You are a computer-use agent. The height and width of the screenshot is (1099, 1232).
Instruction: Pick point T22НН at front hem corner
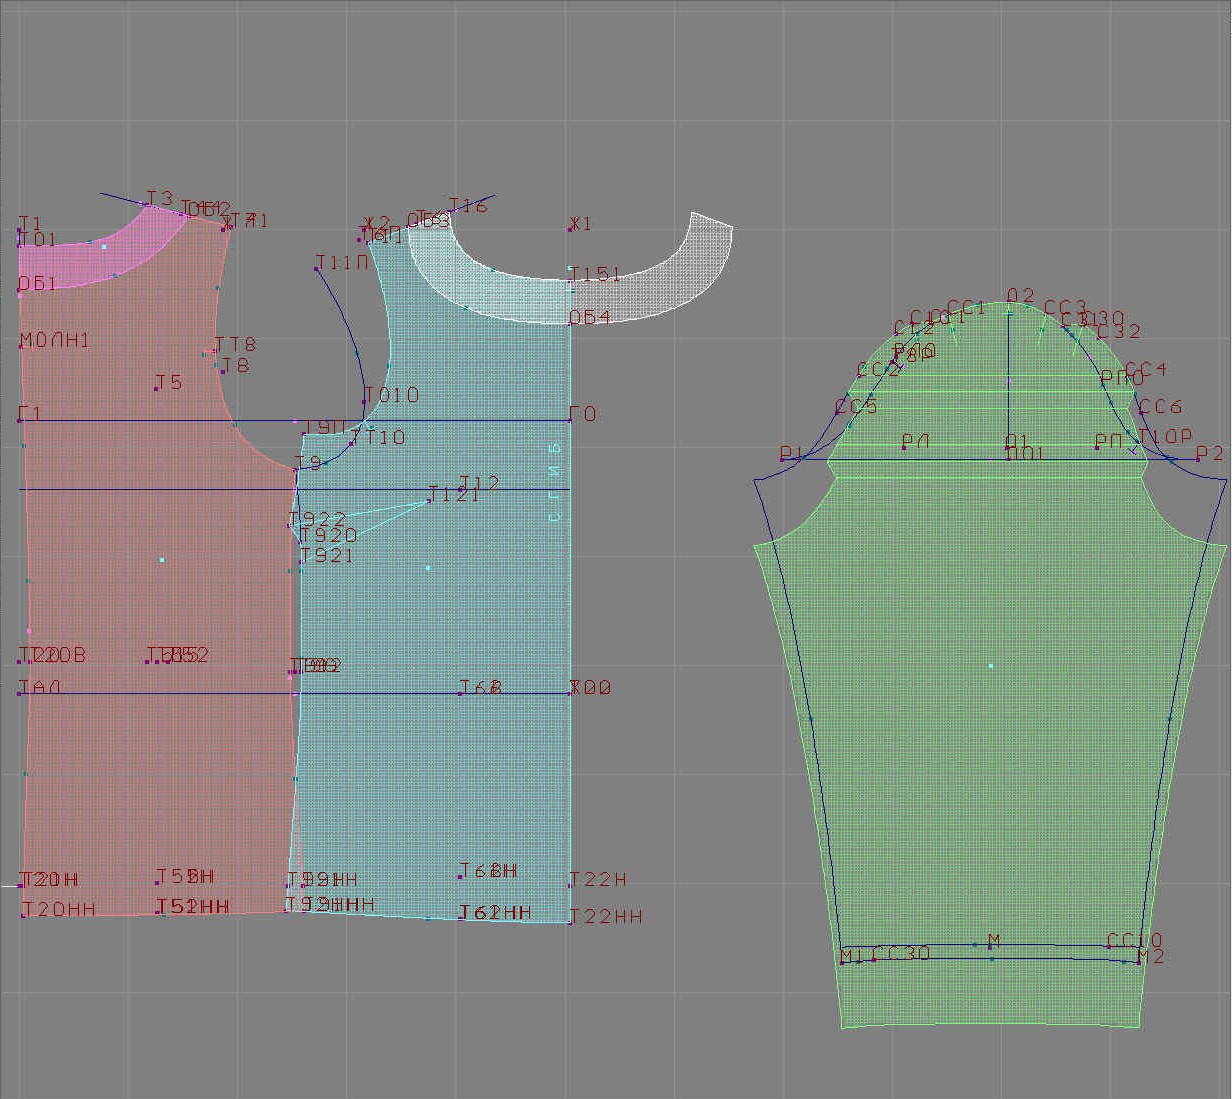570,921
